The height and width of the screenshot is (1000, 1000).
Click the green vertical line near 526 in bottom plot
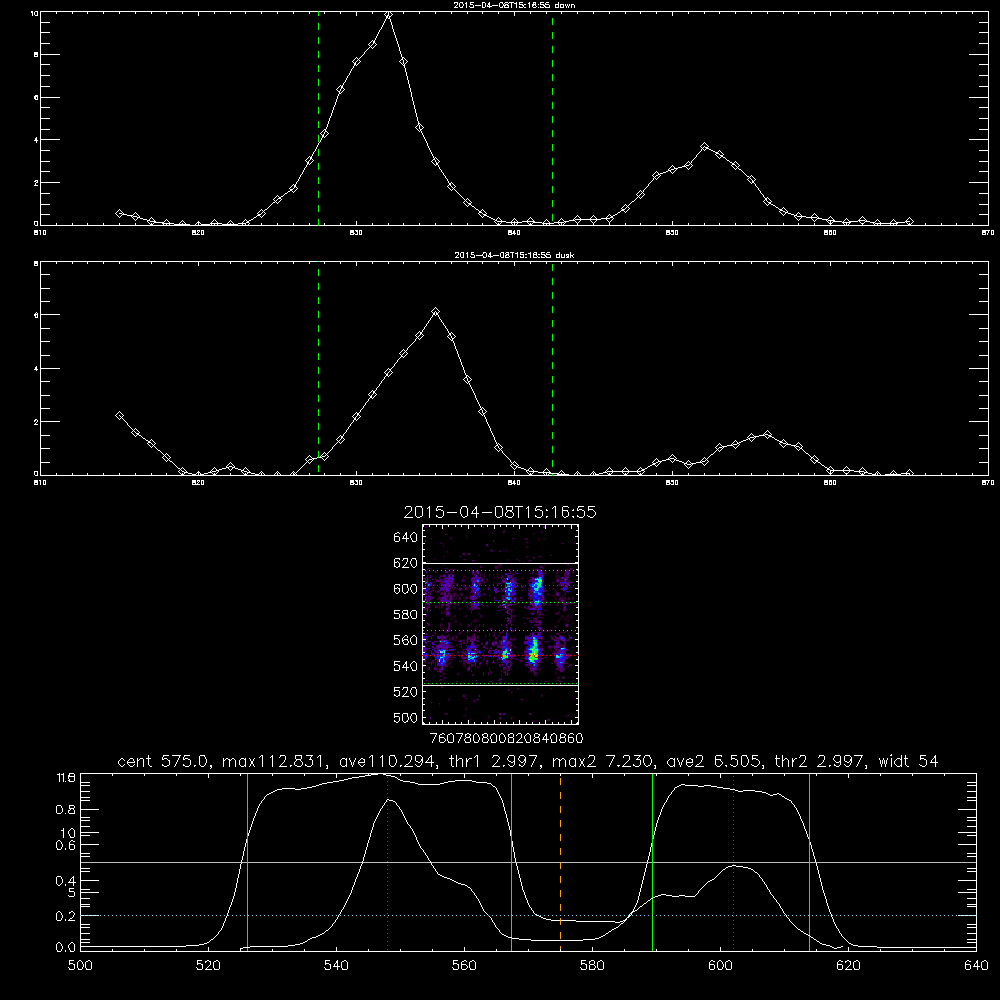247,861
